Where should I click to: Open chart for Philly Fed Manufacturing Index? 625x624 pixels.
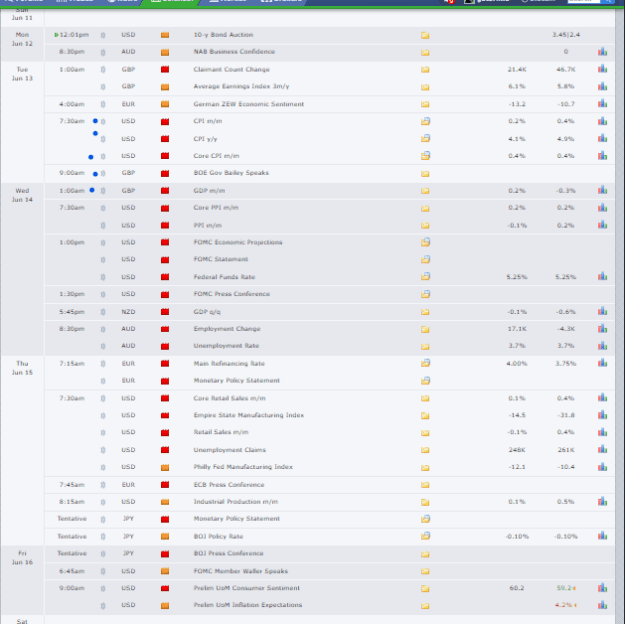pyautogui.click(x=602, y=467)
